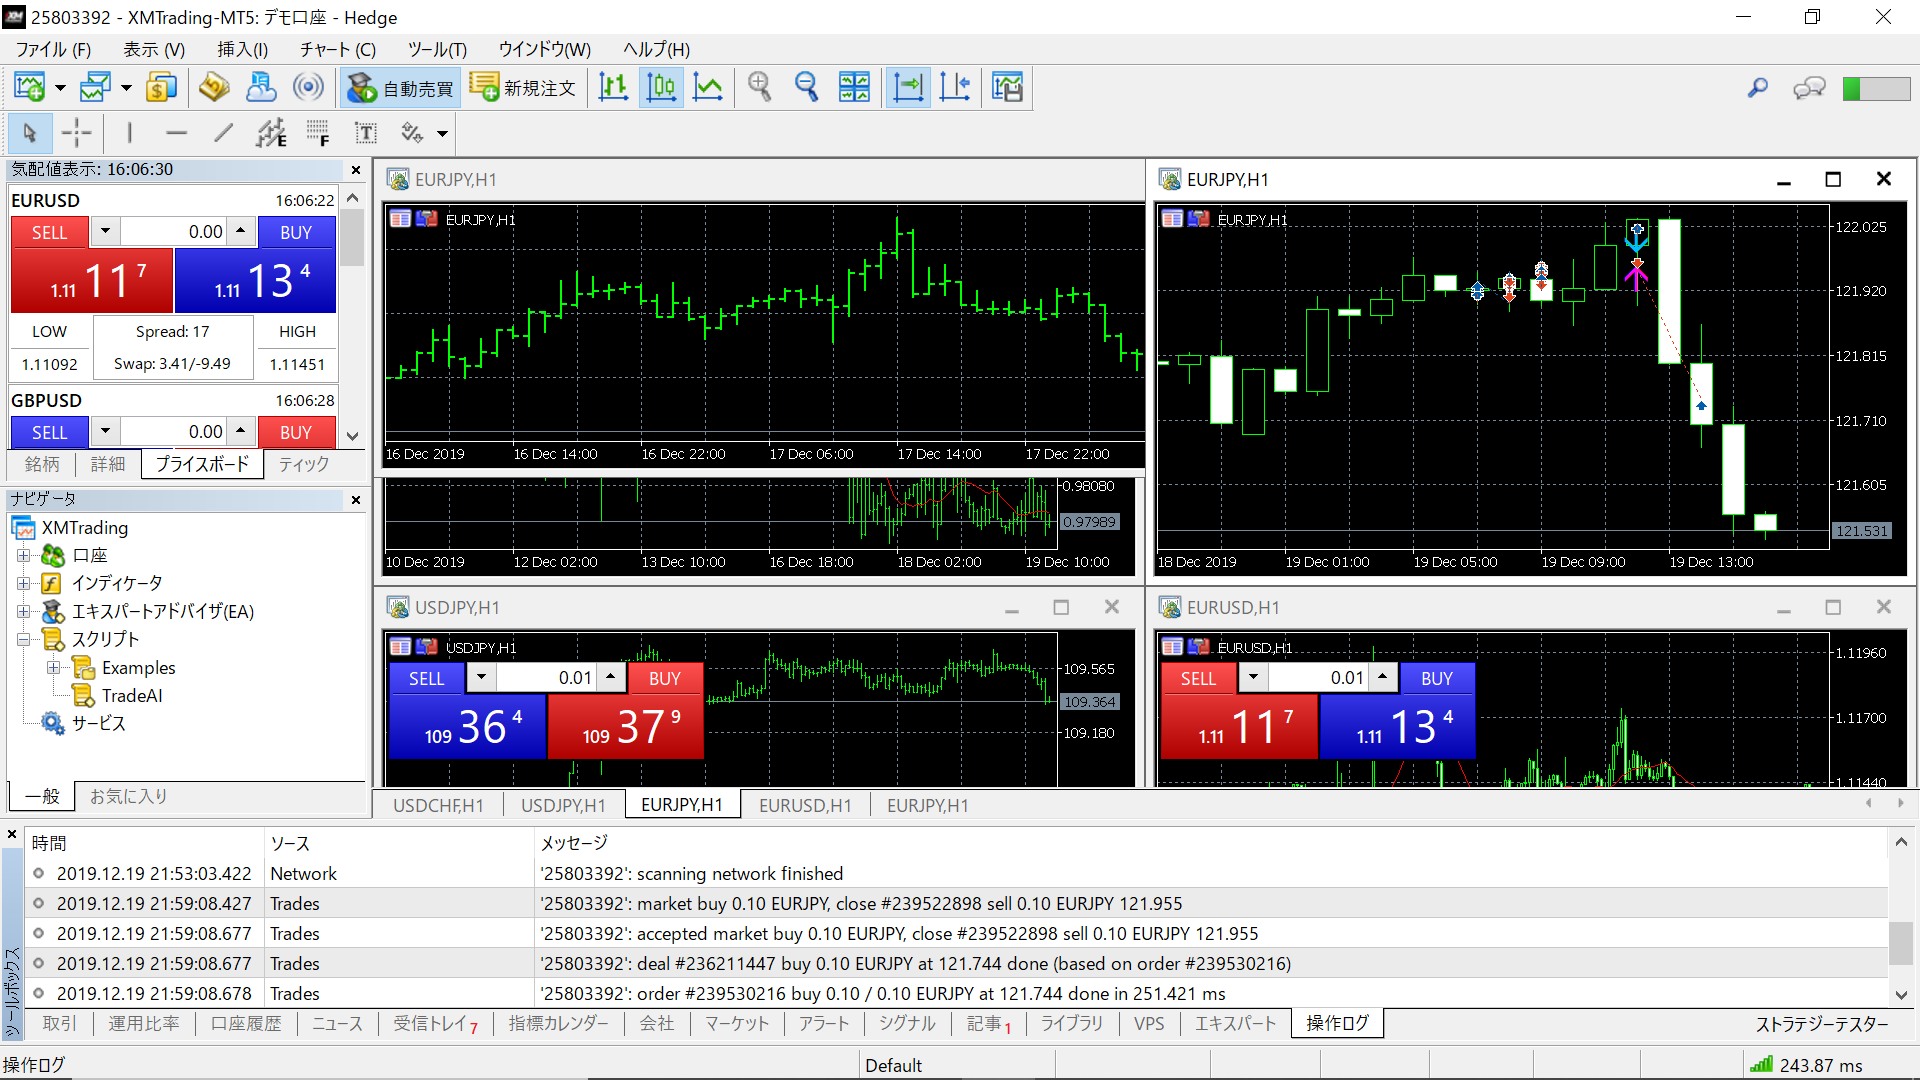
Task: Toggle chart auto scroll icon
Action: pos(908,88)
